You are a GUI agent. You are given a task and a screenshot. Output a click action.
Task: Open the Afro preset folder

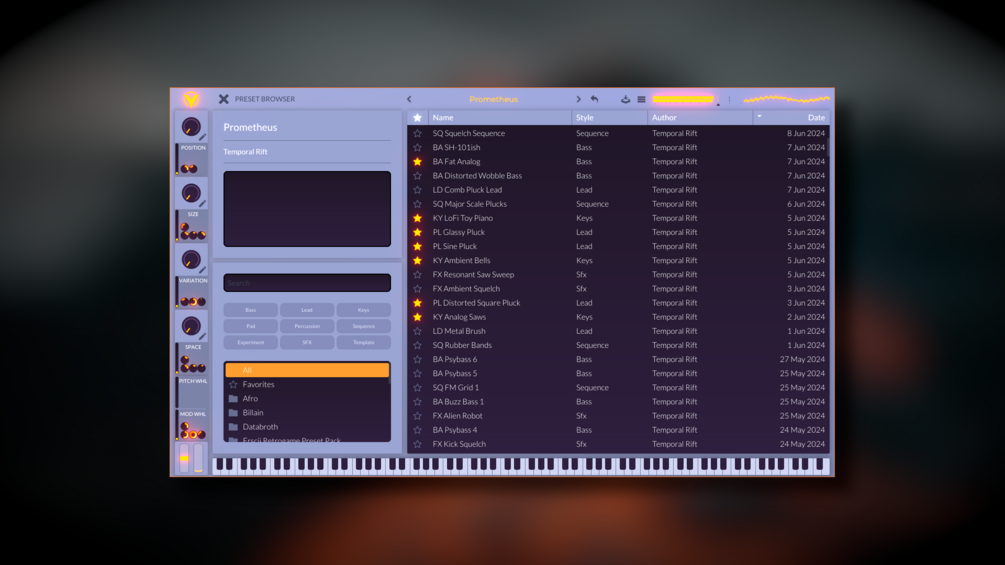point(307,398)
